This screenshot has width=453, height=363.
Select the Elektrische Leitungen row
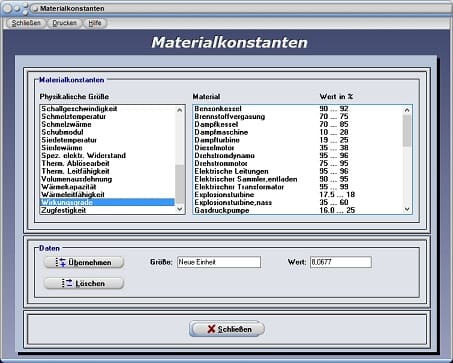tap(298, 171)
